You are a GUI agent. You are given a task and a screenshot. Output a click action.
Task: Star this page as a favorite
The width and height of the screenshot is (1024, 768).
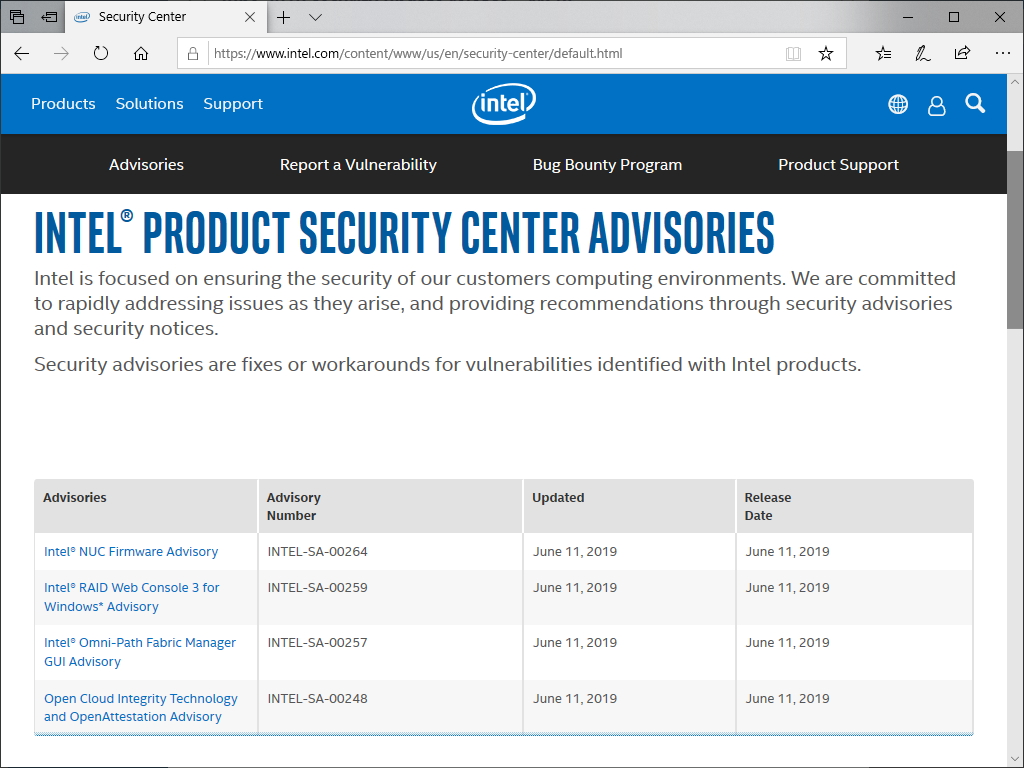[x=826, y=53]
